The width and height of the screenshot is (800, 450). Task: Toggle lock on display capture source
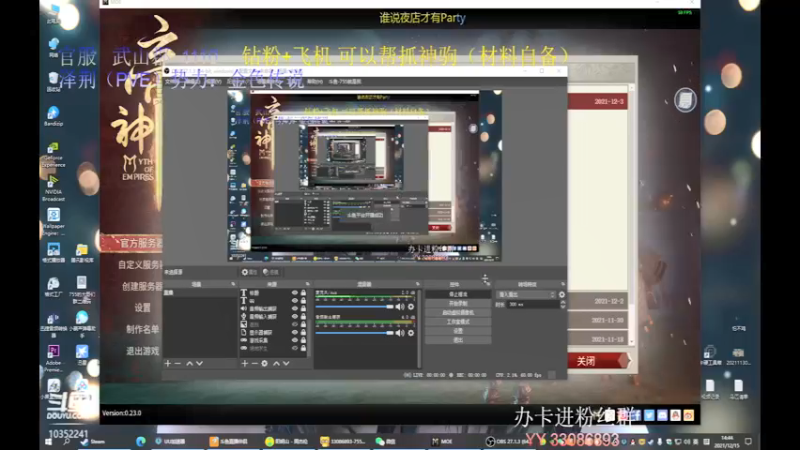(x=303, y=332)
